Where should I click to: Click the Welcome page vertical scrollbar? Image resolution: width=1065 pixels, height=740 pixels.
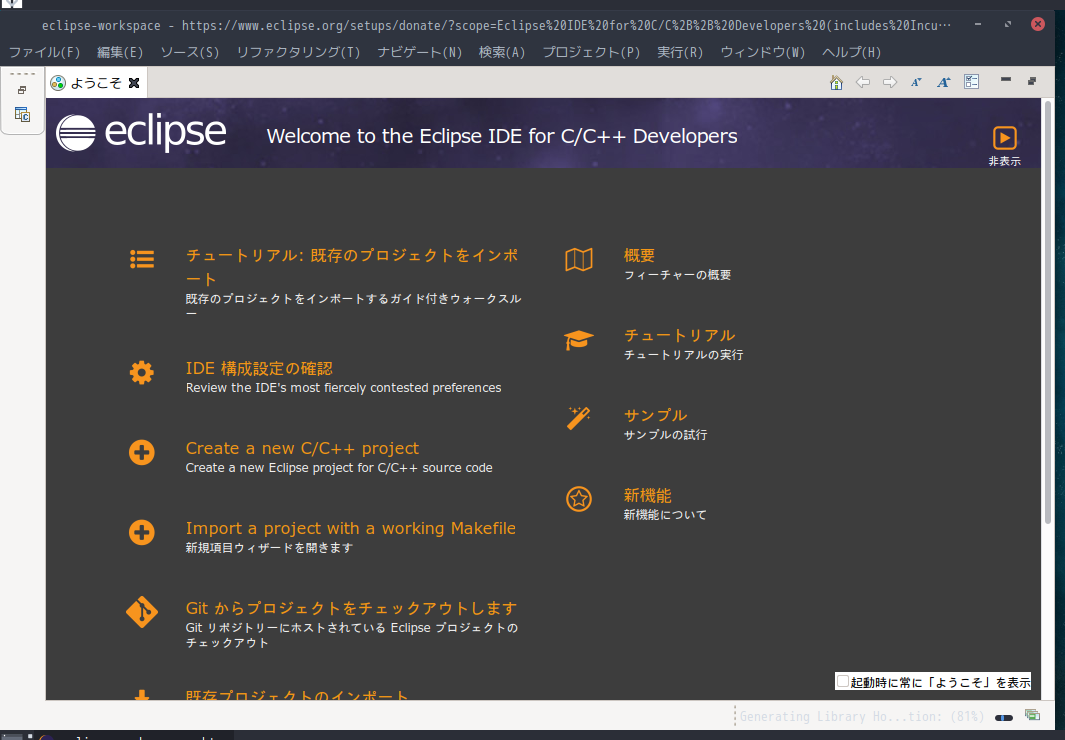(1047, 312)
